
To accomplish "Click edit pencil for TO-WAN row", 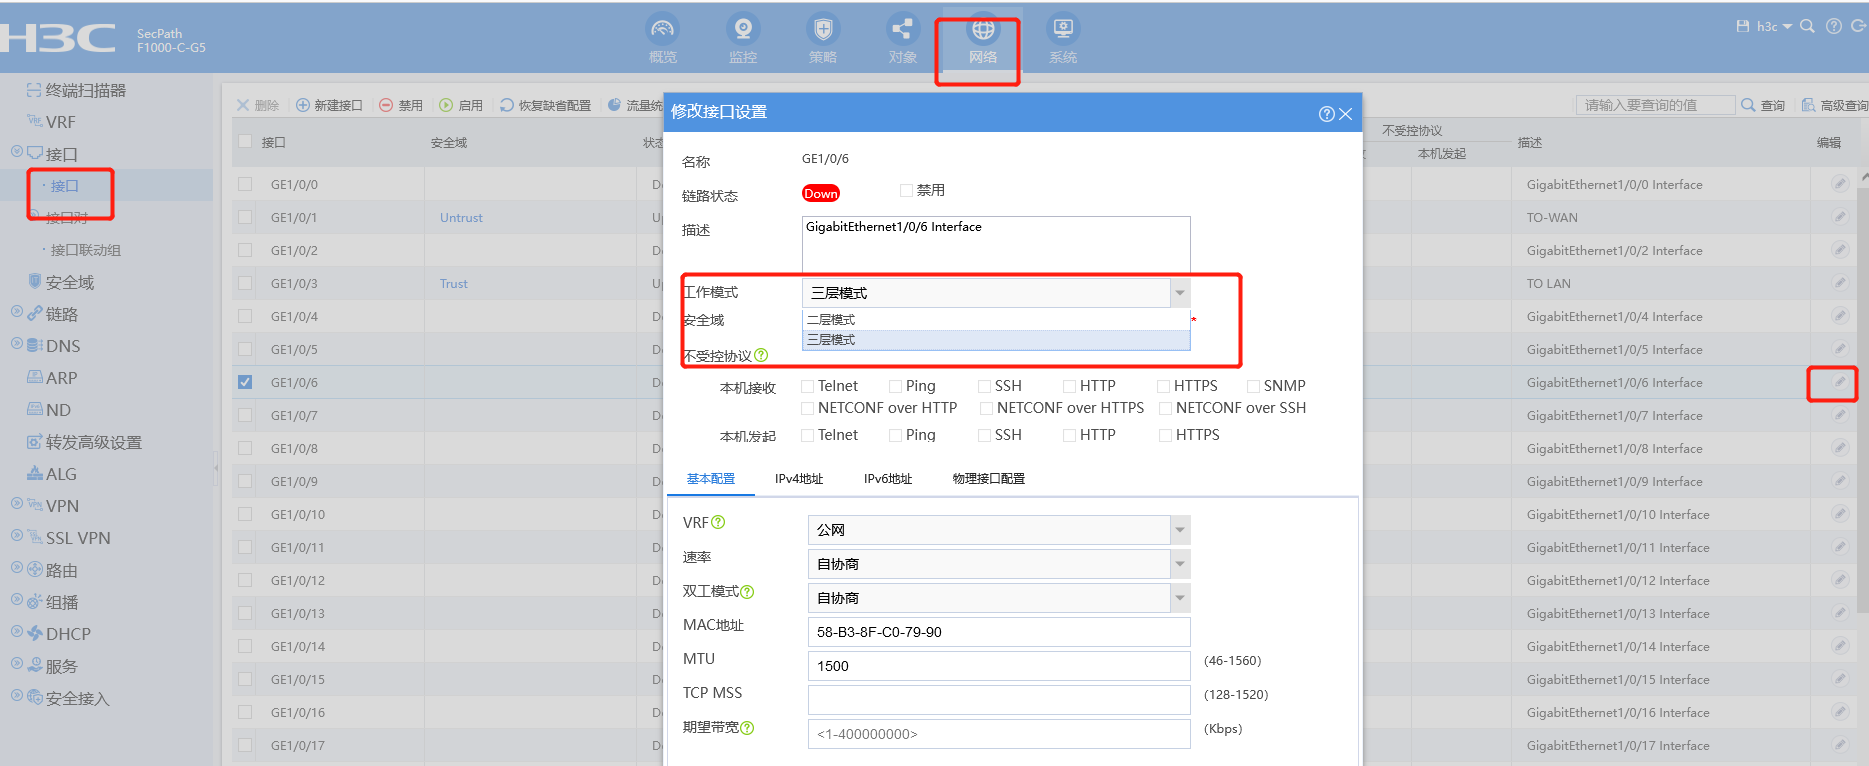I will coord(1839,217).
